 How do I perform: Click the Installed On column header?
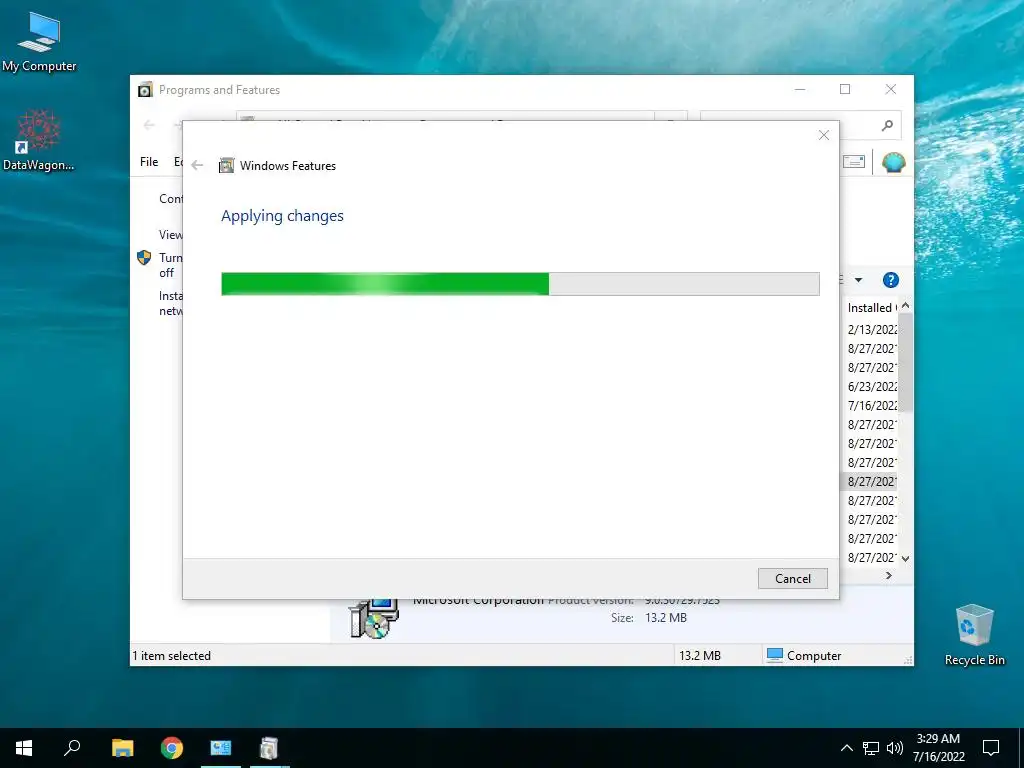click(871, 308)
